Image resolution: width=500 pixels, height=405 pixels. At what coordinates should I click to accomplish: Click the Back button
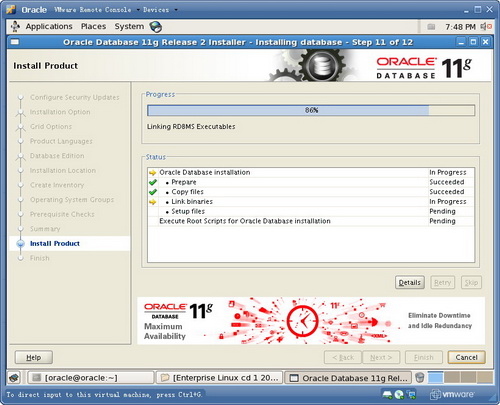pyautogui.click(x=343, y=357)
